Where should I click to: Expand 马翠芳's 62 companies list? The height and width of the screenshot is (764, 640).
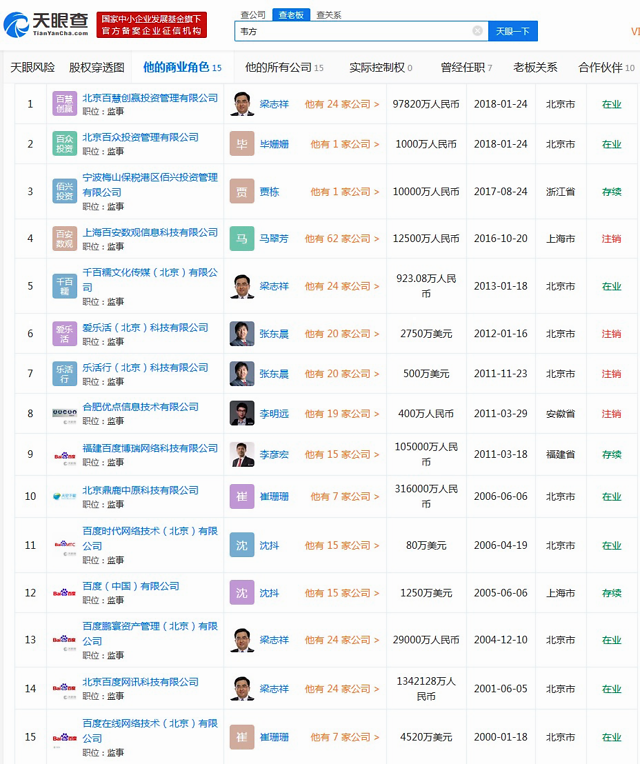tap(342, 240)
